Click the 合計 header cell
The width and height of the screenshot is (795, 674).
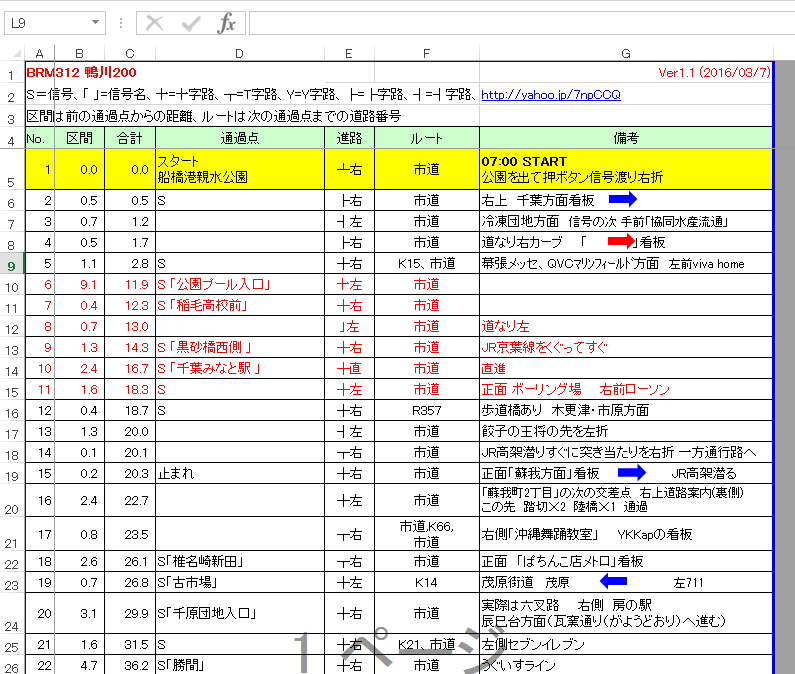[130, 138]
